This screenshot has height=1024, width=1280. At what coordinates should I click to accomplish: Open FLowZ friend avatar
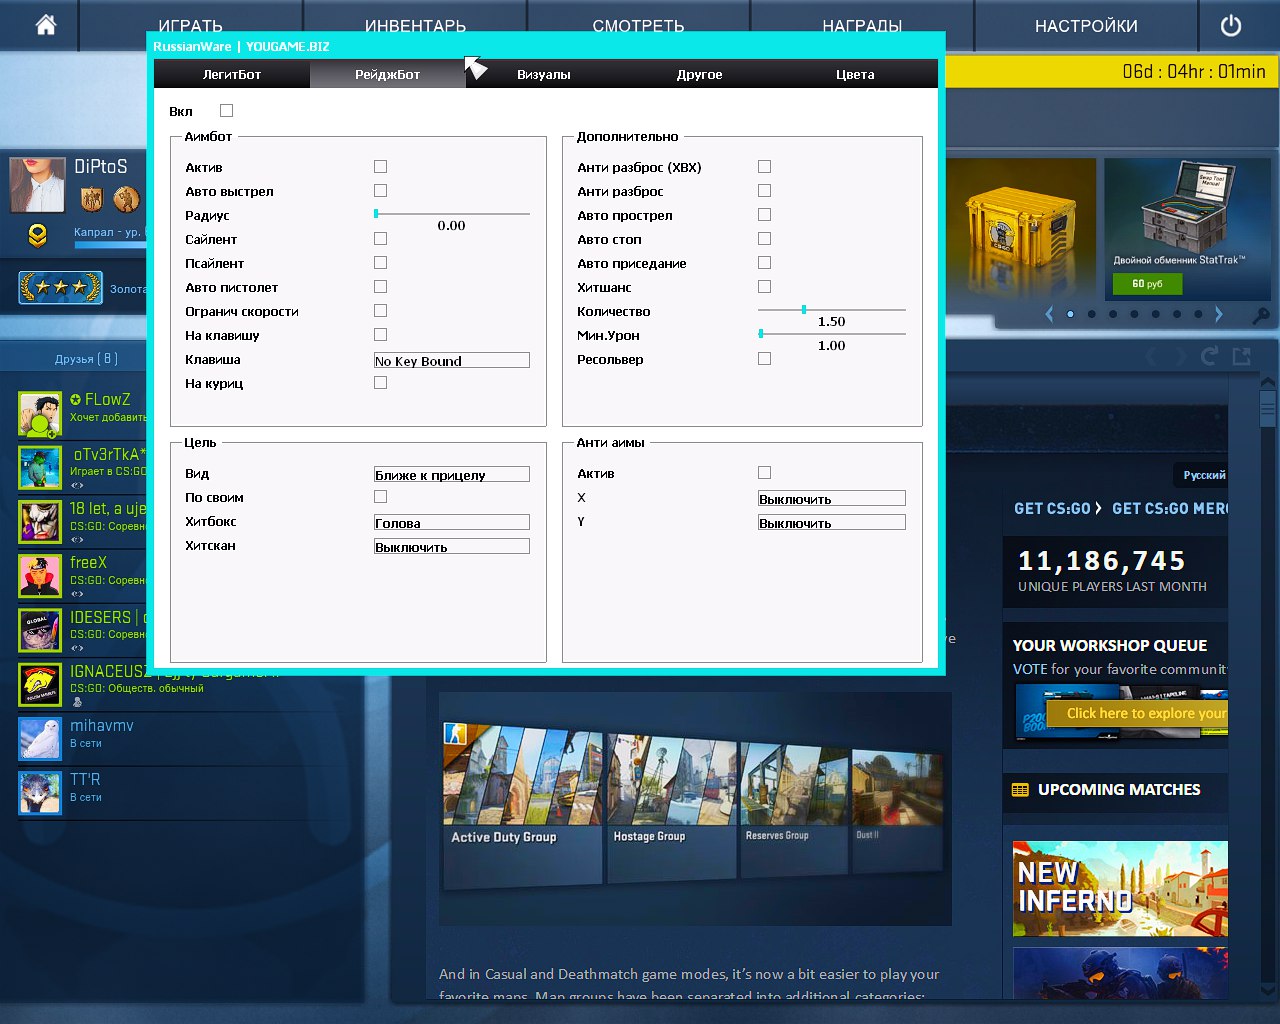(40, 414)
